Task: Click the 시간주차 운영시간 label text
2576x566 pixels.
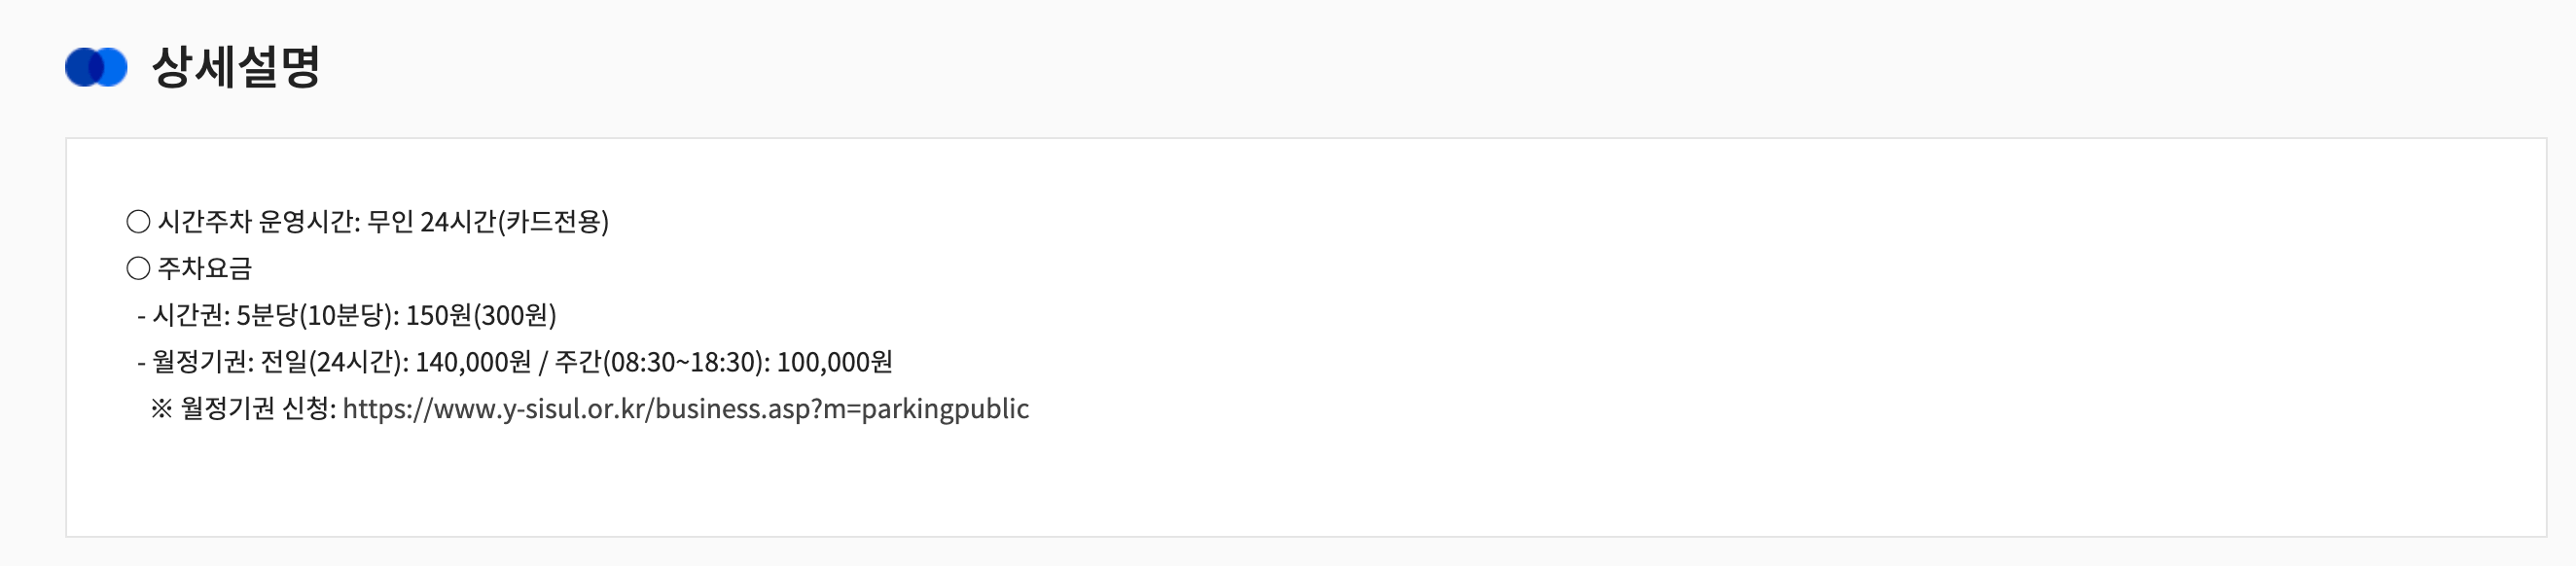Action: pos(258,221)
